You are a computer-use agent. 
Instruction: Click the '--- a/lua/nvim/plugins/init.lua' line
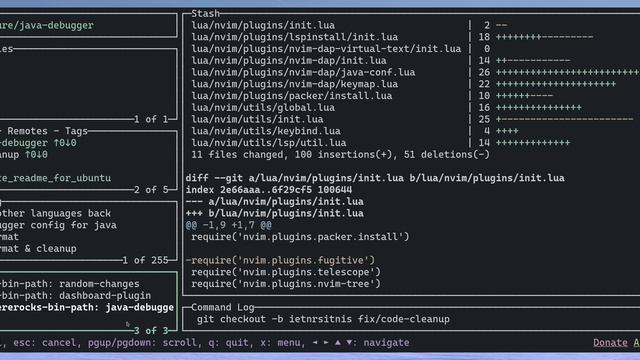point(274,202)
